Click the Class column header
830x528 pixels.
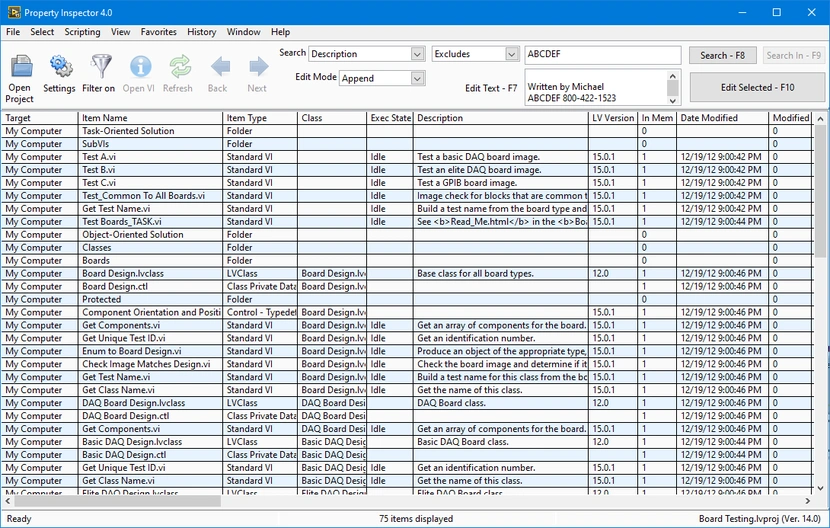click(x=332, y=118)
